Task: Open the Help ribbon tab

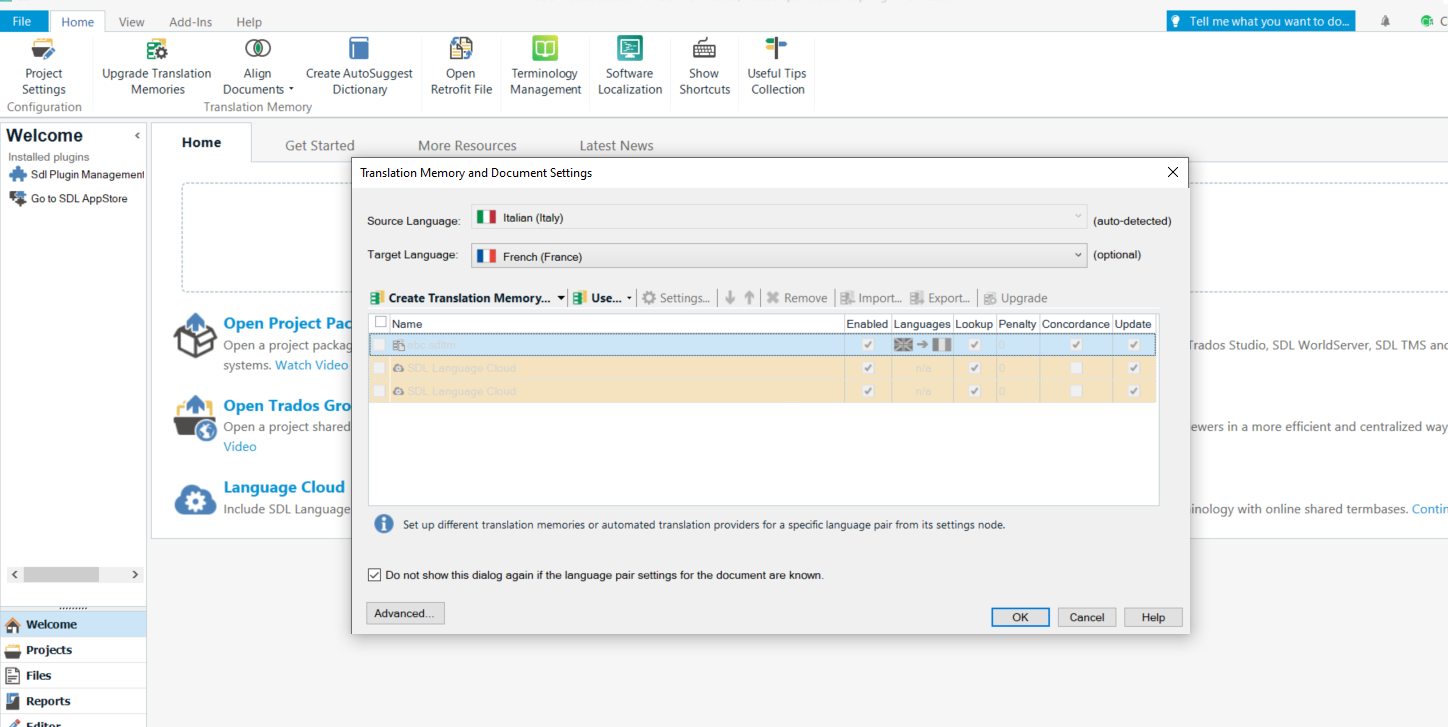Action: click(x=249, y=22)
